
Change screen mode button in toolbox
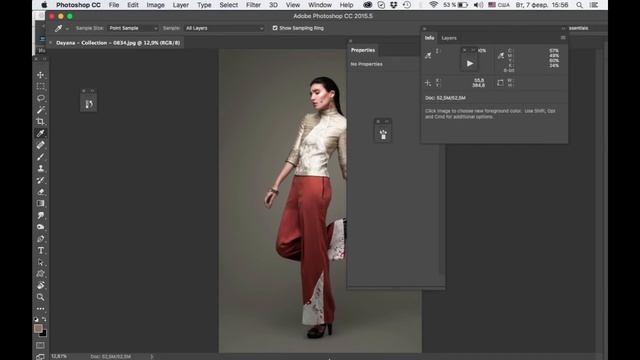click(40, 357)
